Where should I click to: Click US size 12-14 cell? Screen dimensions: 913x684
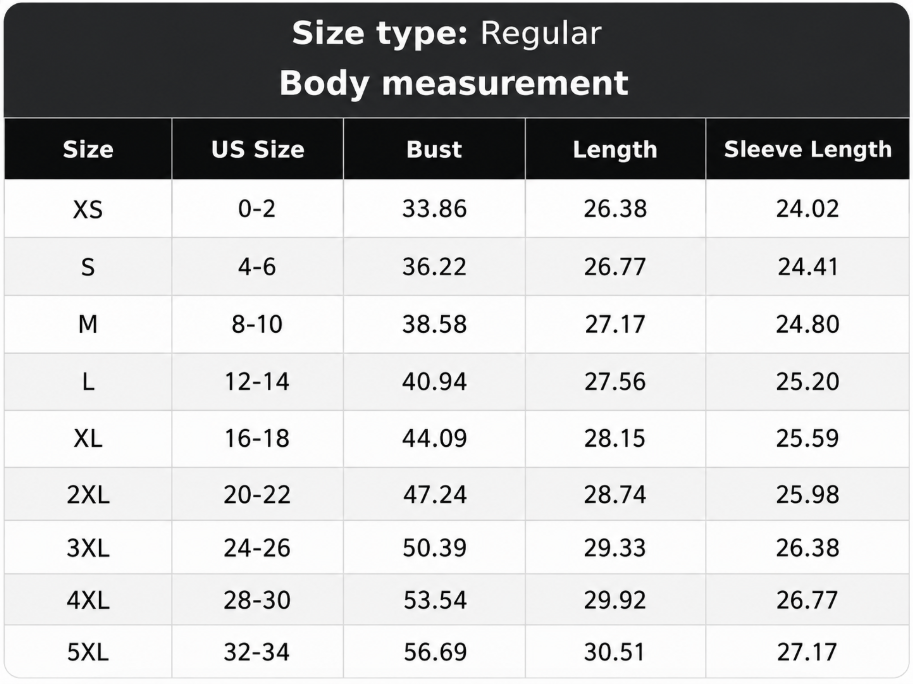point(257,381)
